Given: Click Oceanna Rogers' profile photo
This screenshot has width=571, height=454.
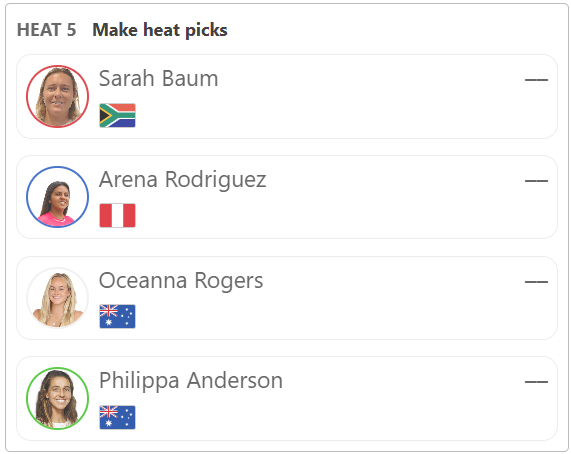Looking at the screenshot, I should 57,298.
